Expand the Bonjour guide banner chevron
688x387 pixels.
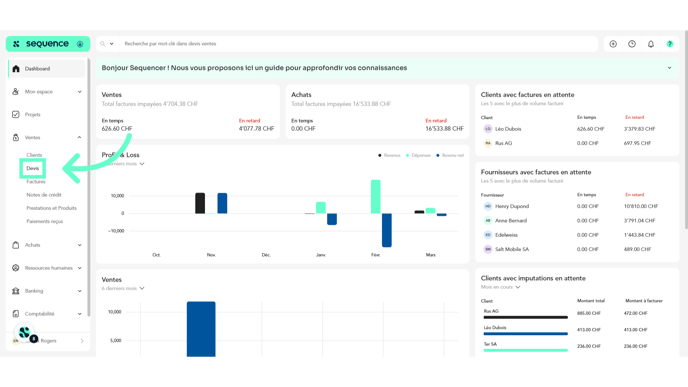pyautogui.click(x=670, y=68)
